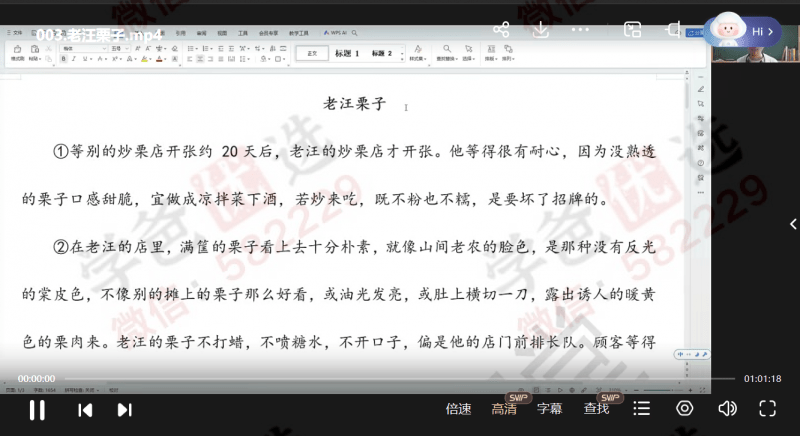This screenshot has height=436, width=800.
Task: Open the highlight color dropdown arrow
Action: click(151, 59)
